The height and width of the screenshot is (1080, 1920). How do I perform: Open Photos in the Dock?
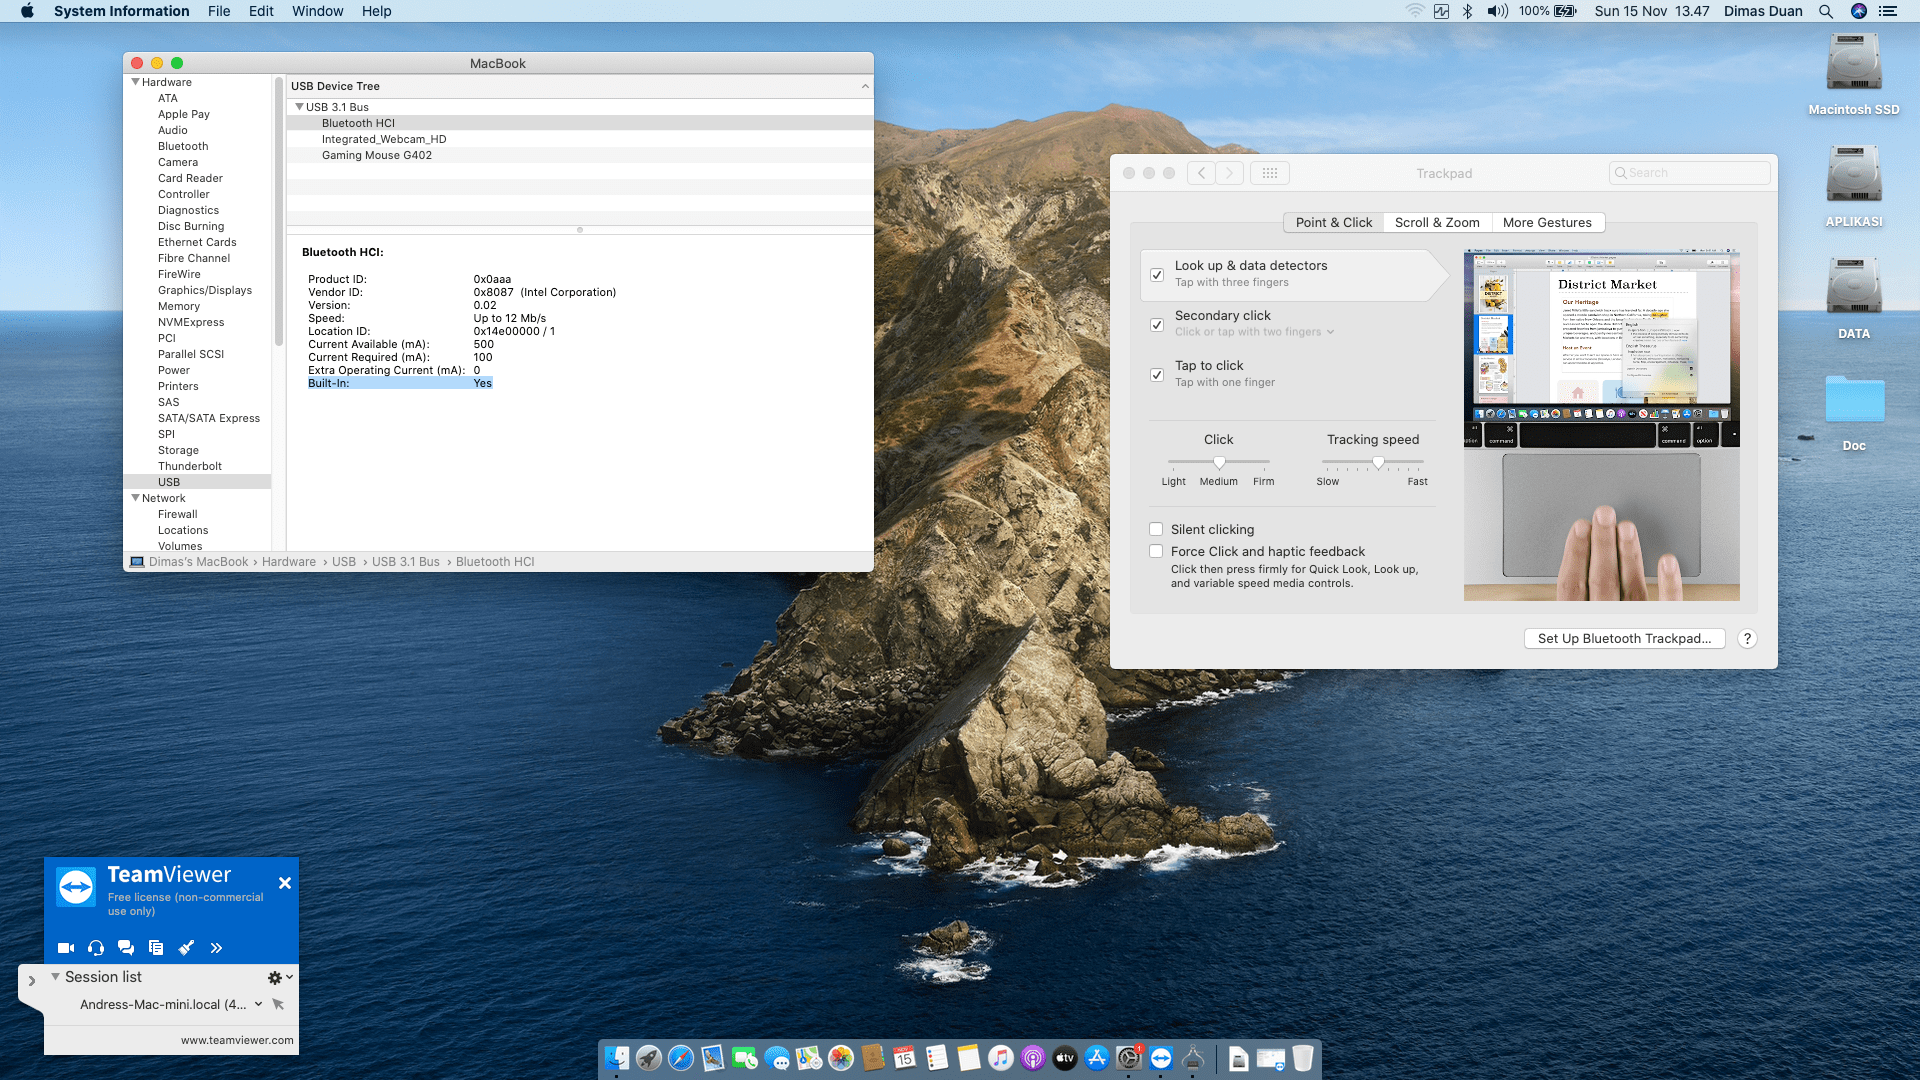[841, 1058]
